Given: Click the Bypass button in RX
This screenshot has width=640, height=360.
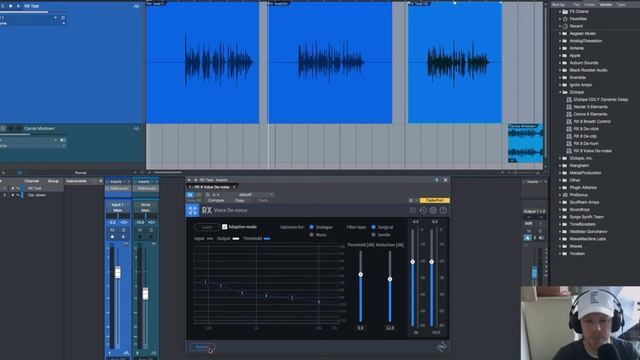Looking at the screenshot, I should click(202, 347).
